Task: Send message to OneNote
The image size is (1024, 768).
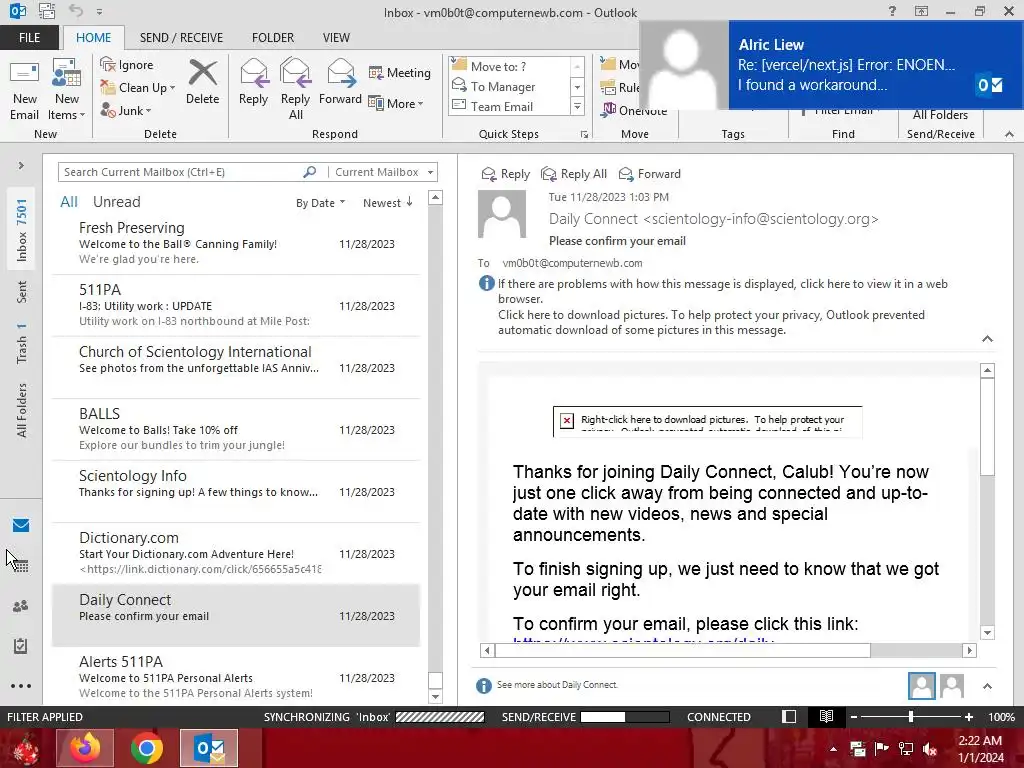Action: pos(633,110)
